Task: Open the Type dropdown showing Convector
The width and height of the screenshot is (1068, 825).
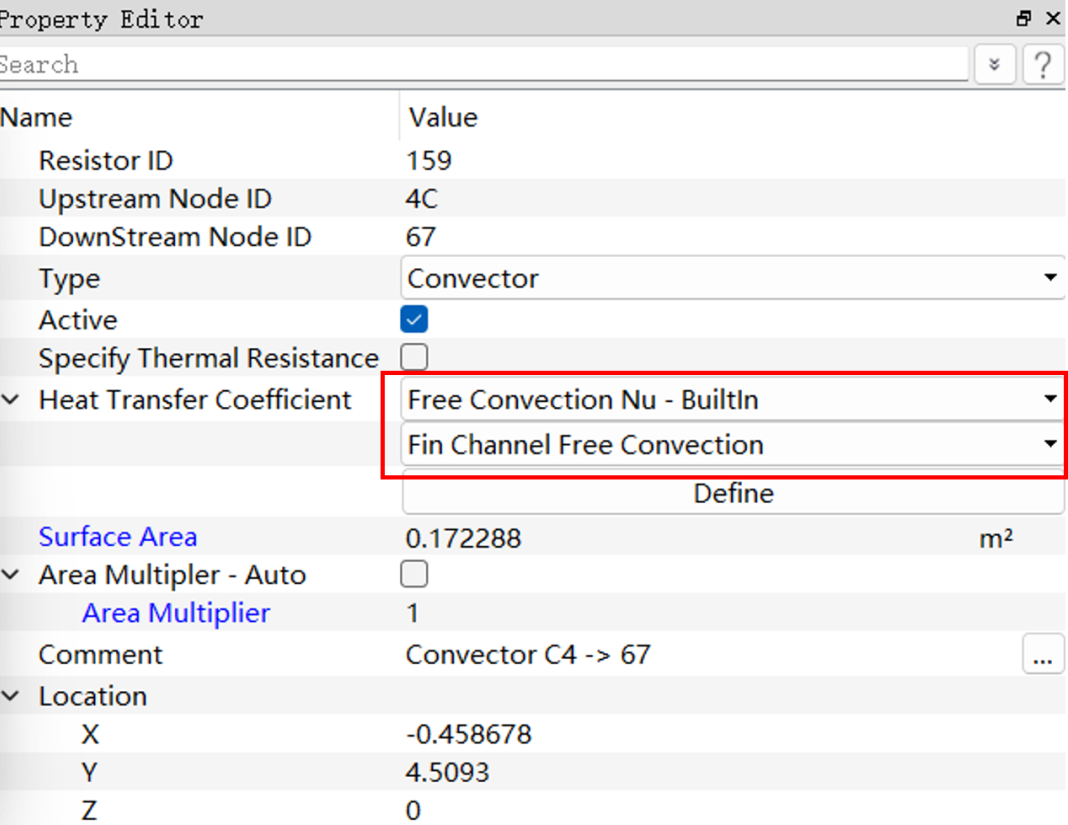Action: point(733,278)
